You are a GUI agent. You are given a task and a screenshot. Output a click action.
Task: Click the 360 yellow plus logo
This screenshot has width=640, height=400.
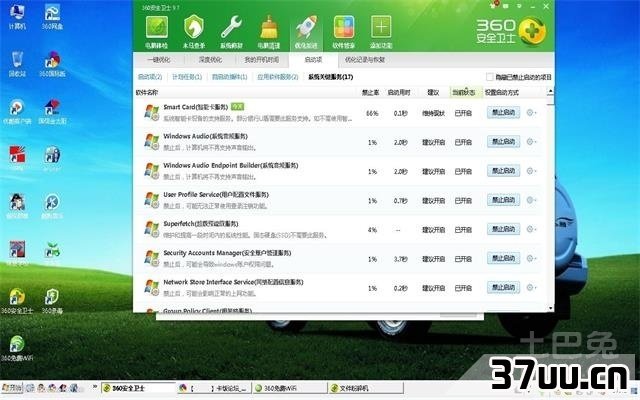[532, 31]
